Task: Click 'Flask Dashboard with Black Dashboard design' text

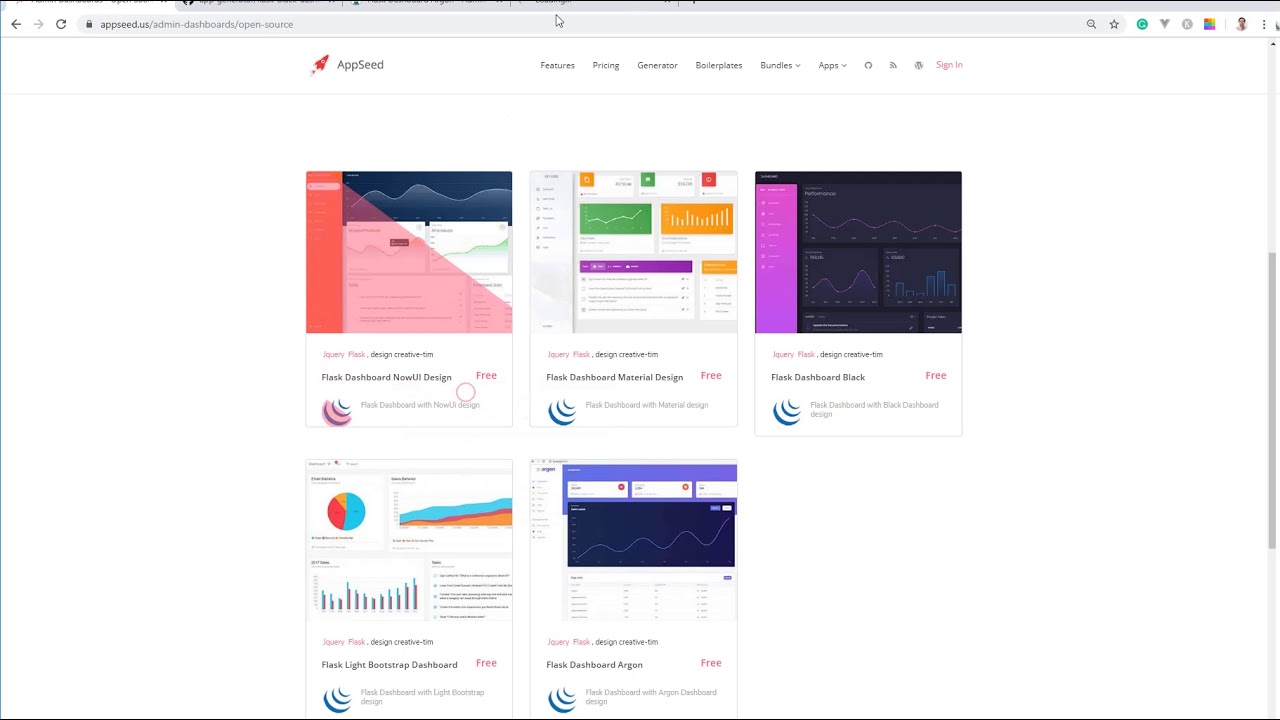Action: pyautogui.click(x=874, y=409)
